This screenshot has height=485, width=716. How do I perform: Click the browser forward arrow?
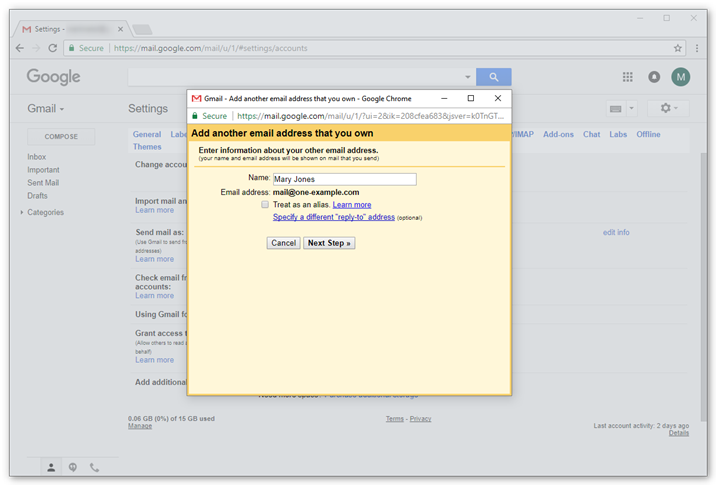click(36, 48)
